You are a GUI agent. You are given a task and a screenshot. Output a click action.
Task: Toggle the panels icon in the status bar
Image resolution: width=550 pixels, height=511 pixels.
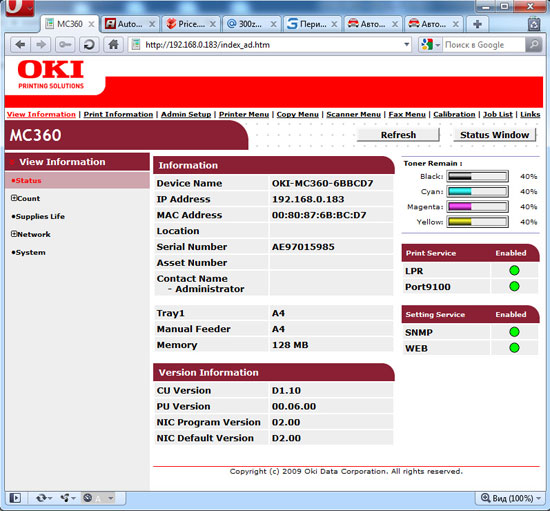(15, 498)
